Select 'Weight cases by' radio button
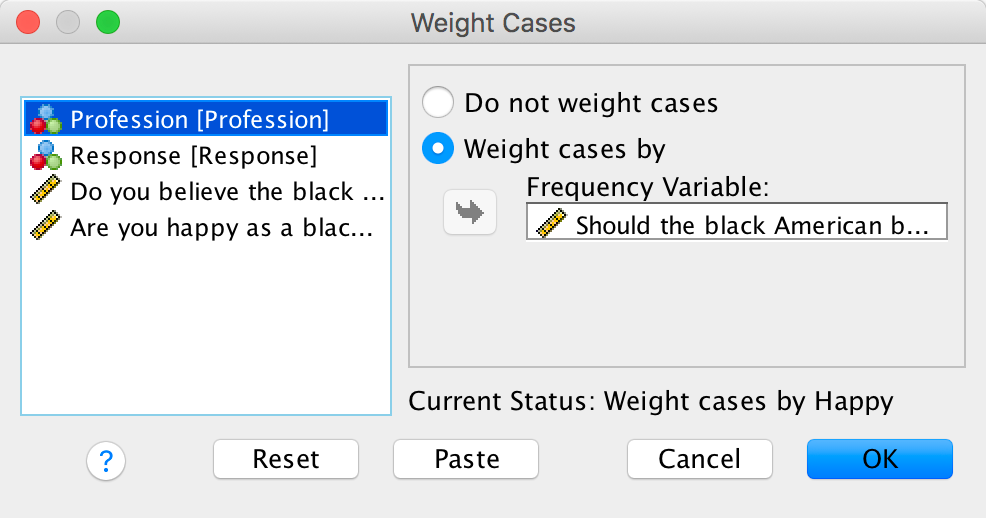This screenshot has height=518, width=986. (x=439, y=150)
